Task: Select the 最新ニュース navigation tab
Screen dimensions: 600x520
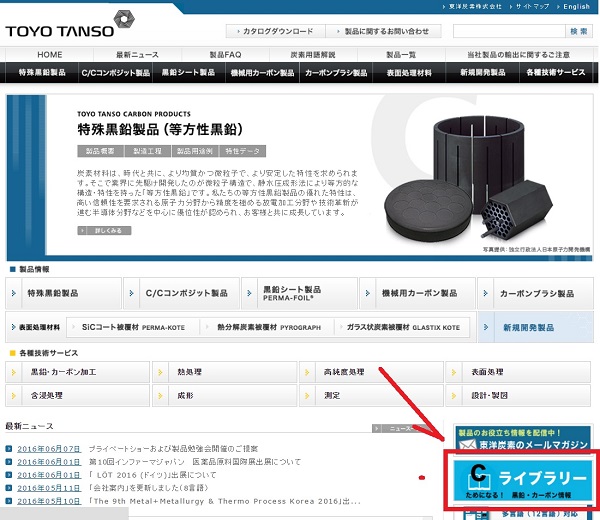Action: click(x=137, y=55)
